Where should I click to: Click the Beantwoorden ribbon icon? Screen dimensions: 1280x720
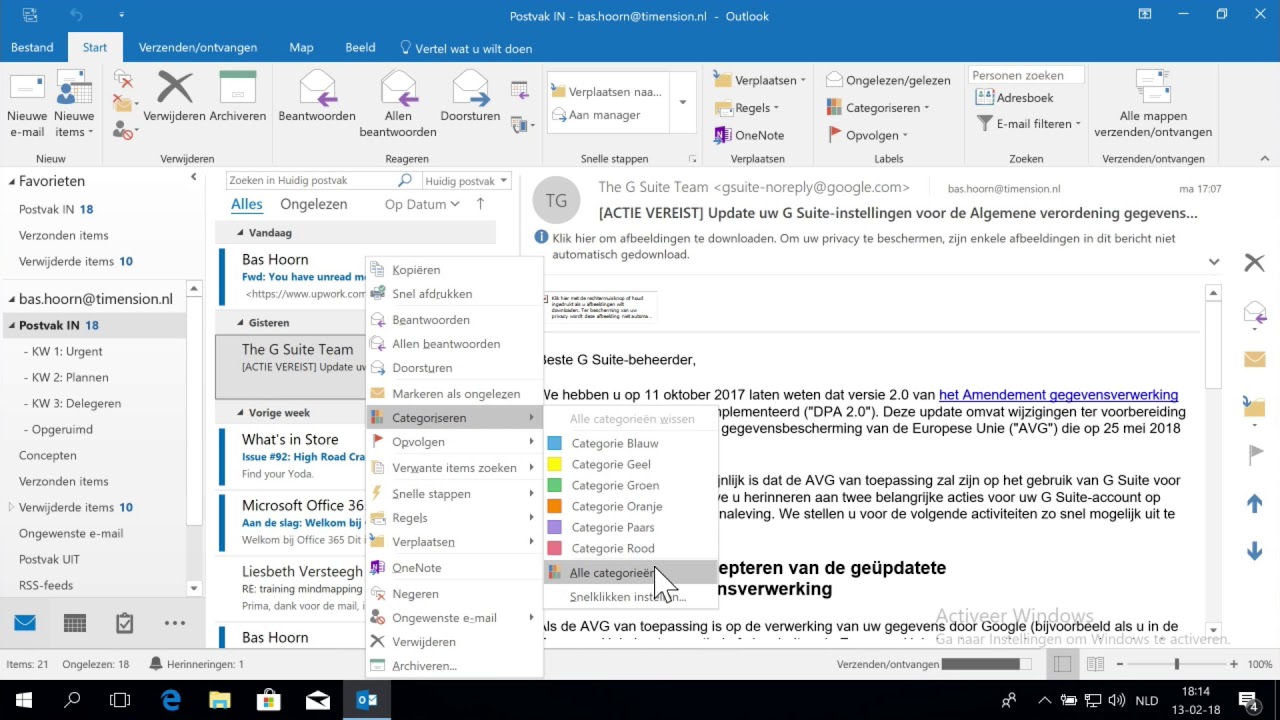317,98
